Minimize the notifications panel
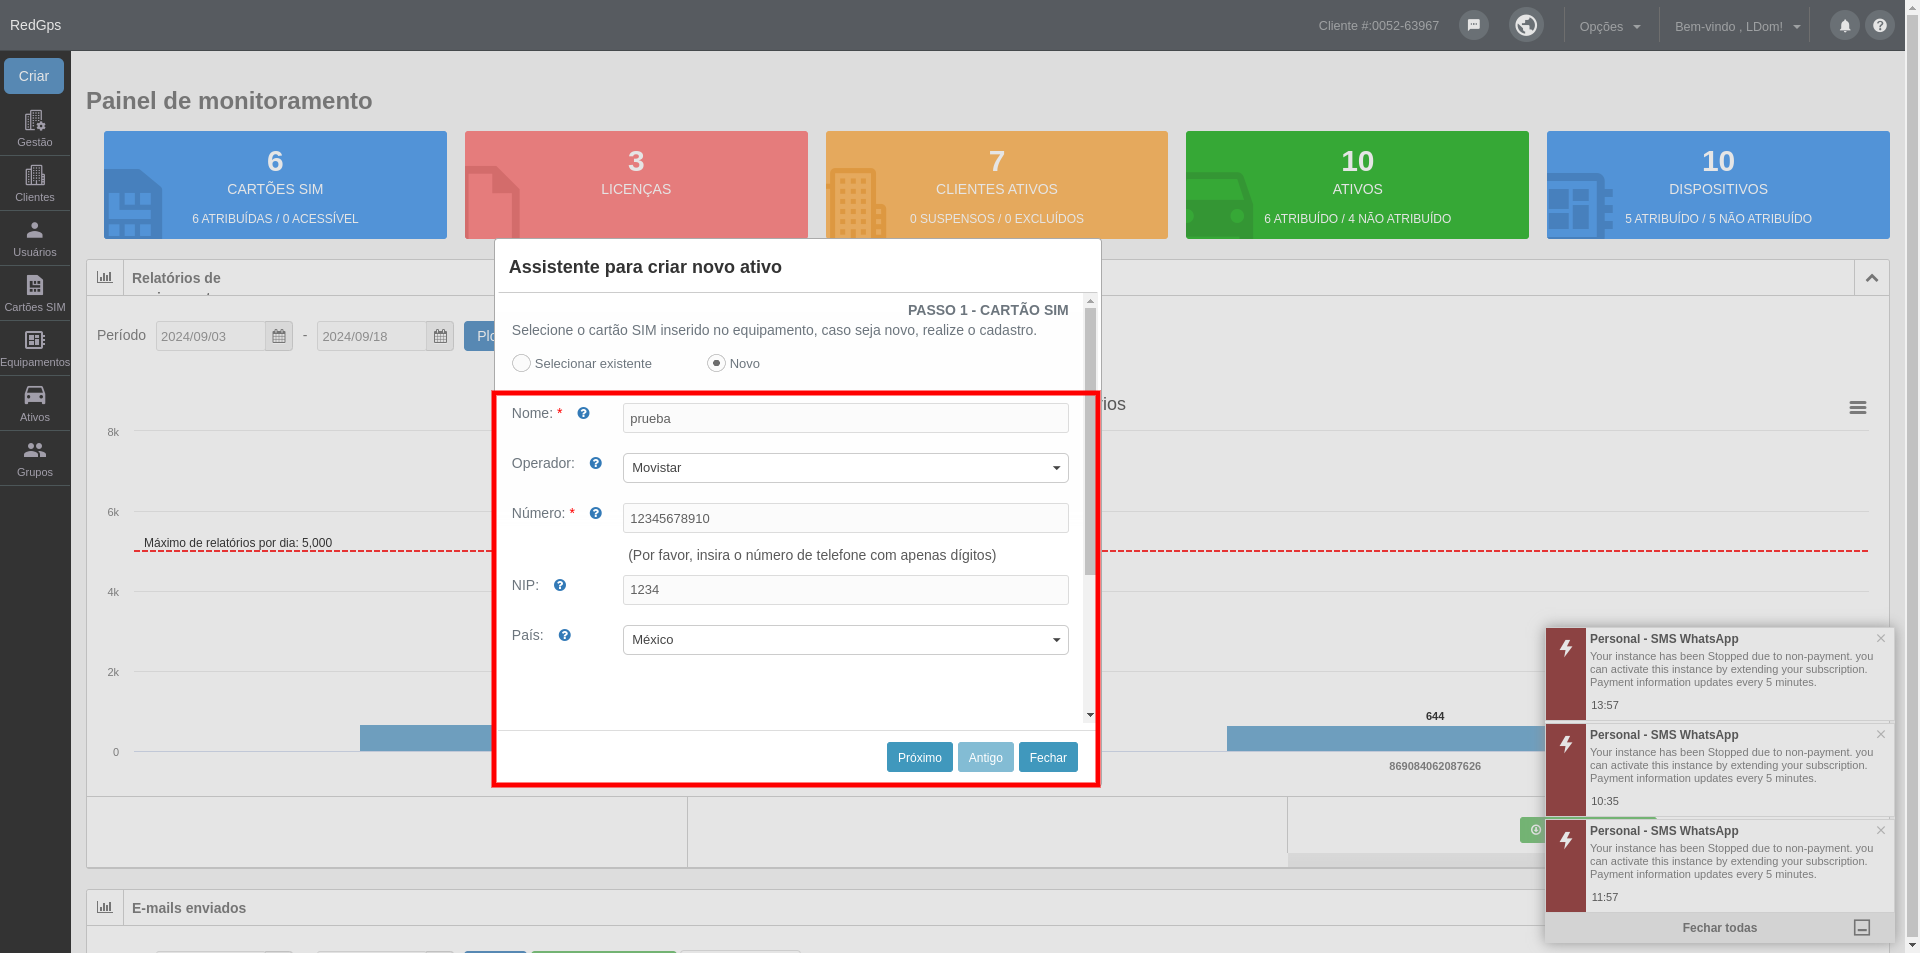The image size is (1920, 953). point(1862,928)
